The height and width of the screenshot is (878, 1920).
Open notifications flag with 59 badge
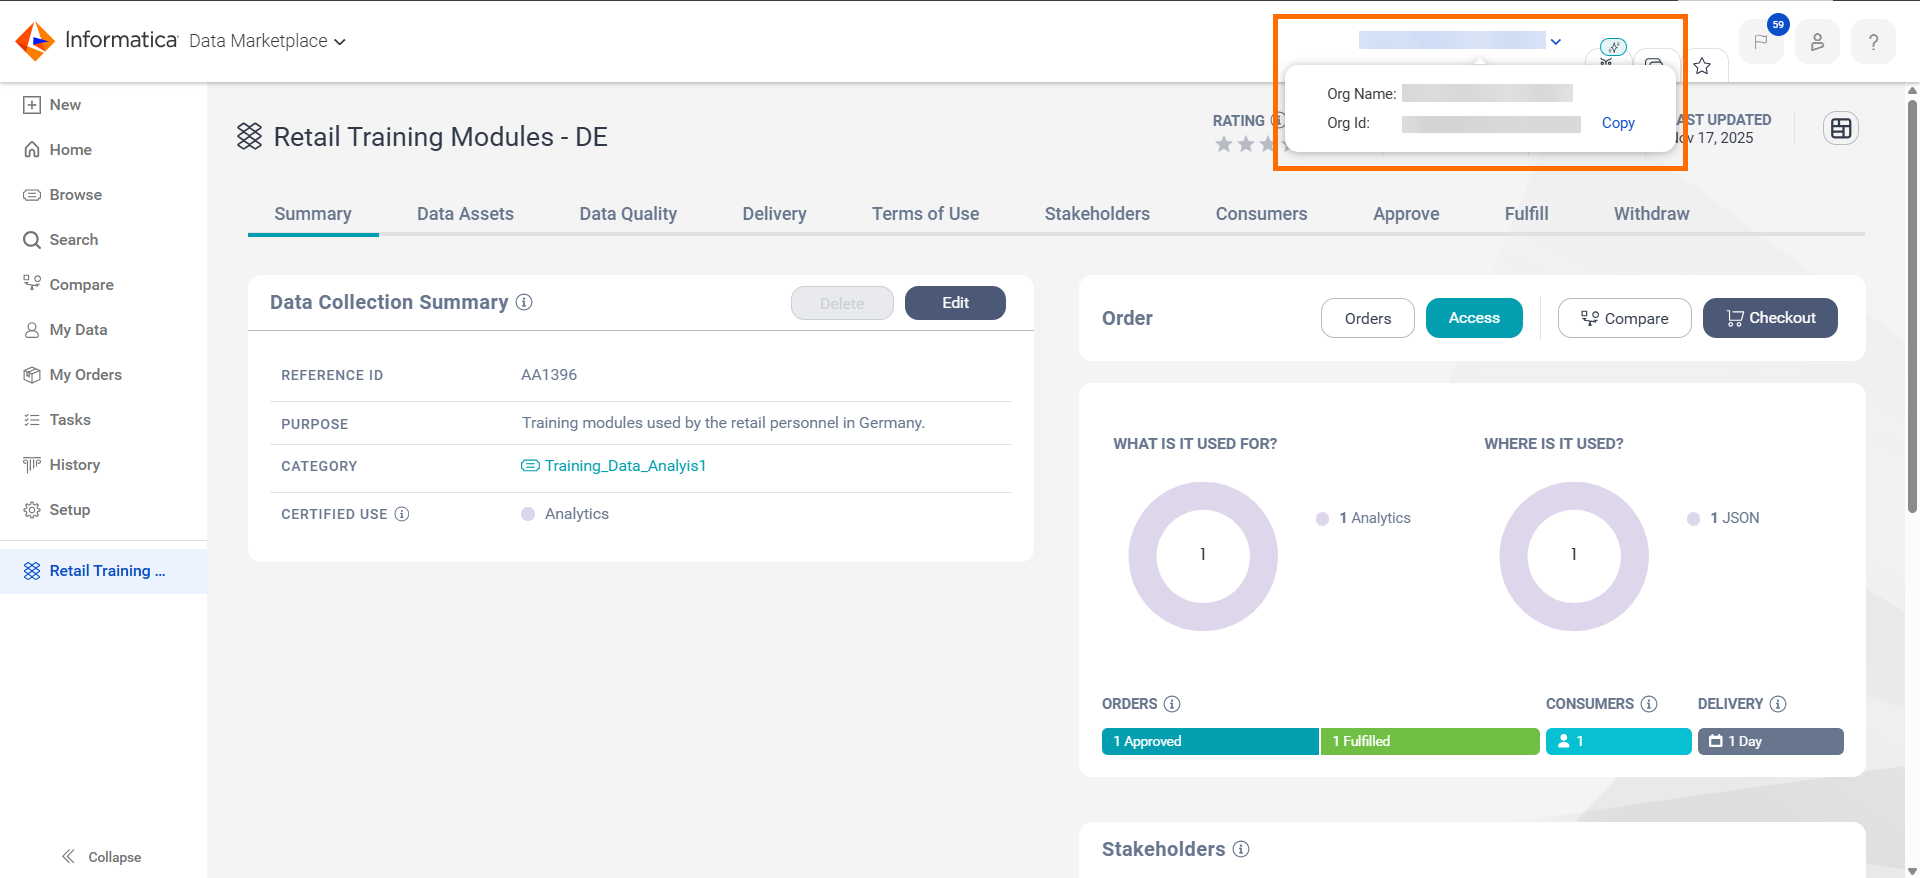[x=1761, y=42]
